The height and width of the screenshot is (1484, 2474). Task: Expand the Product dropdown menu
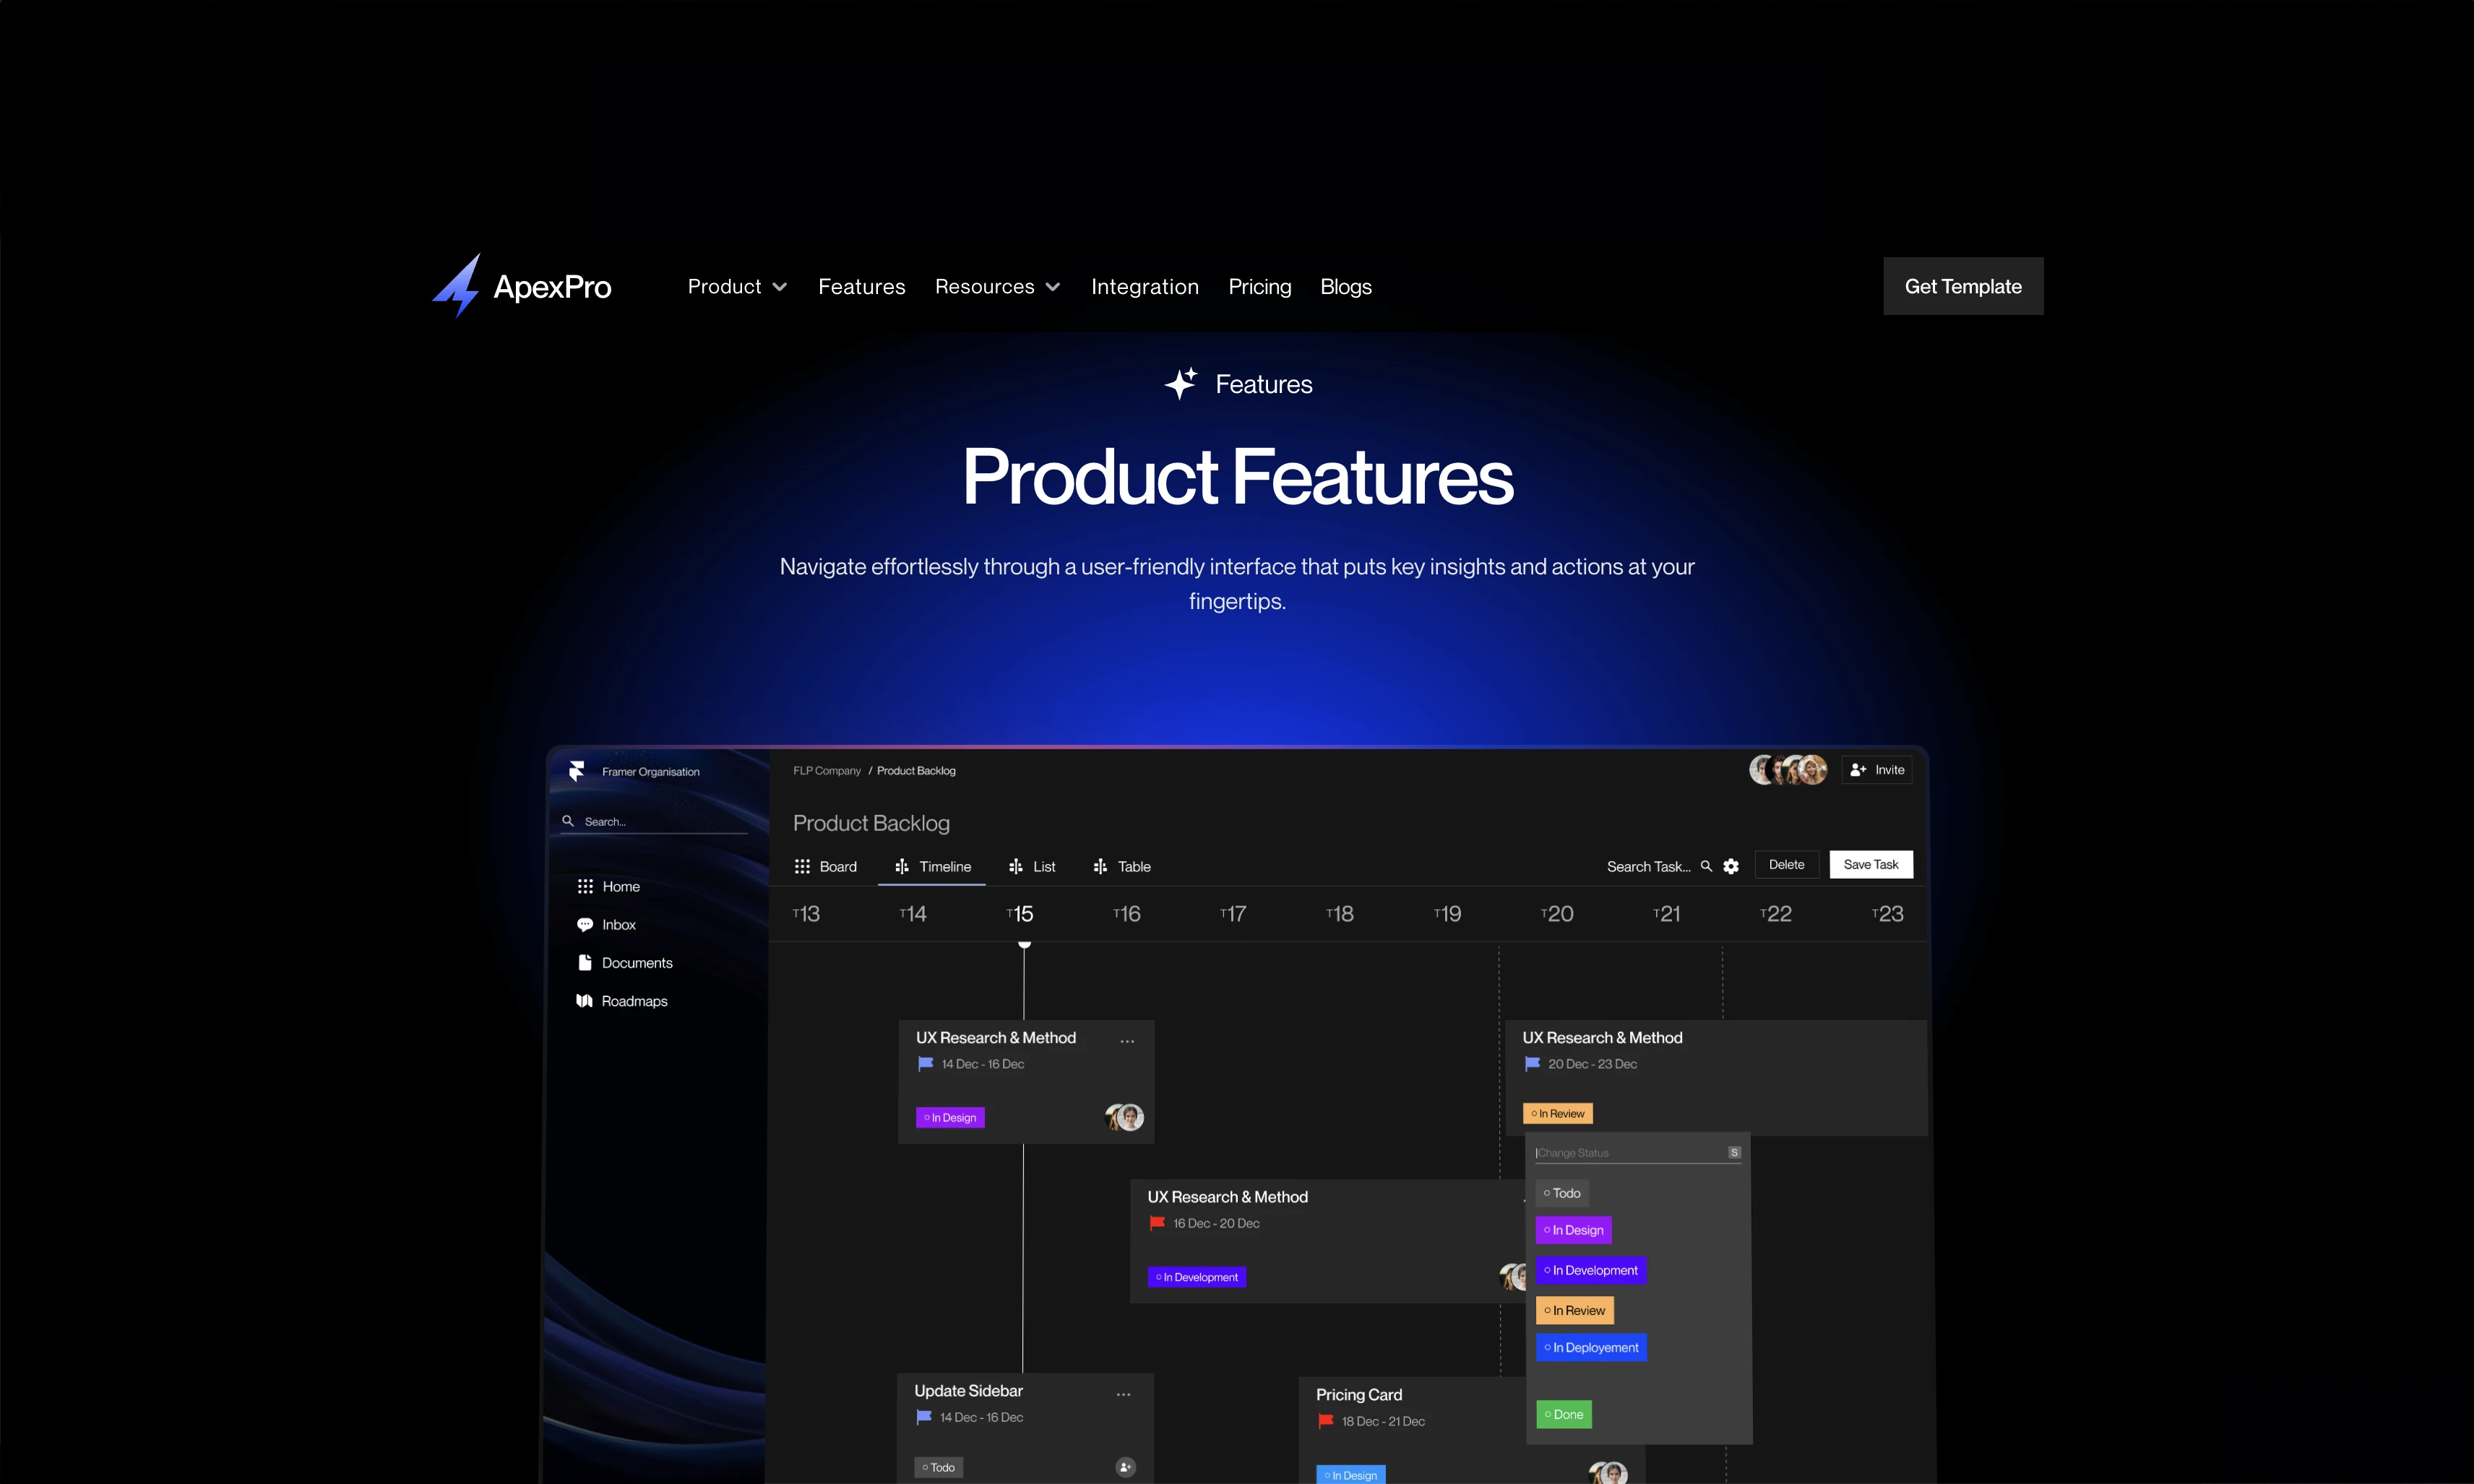tap(737, 287)
